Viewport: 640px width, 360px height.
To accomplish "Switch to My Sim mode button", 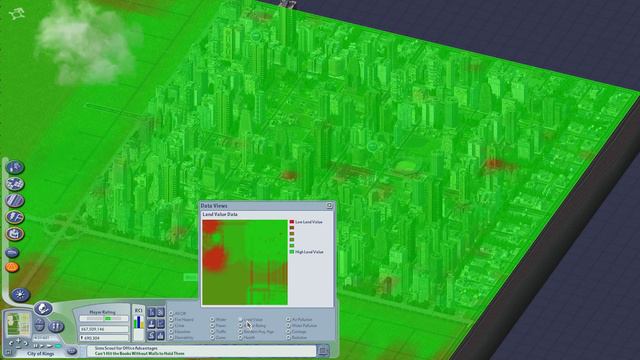I will point(56,326).
